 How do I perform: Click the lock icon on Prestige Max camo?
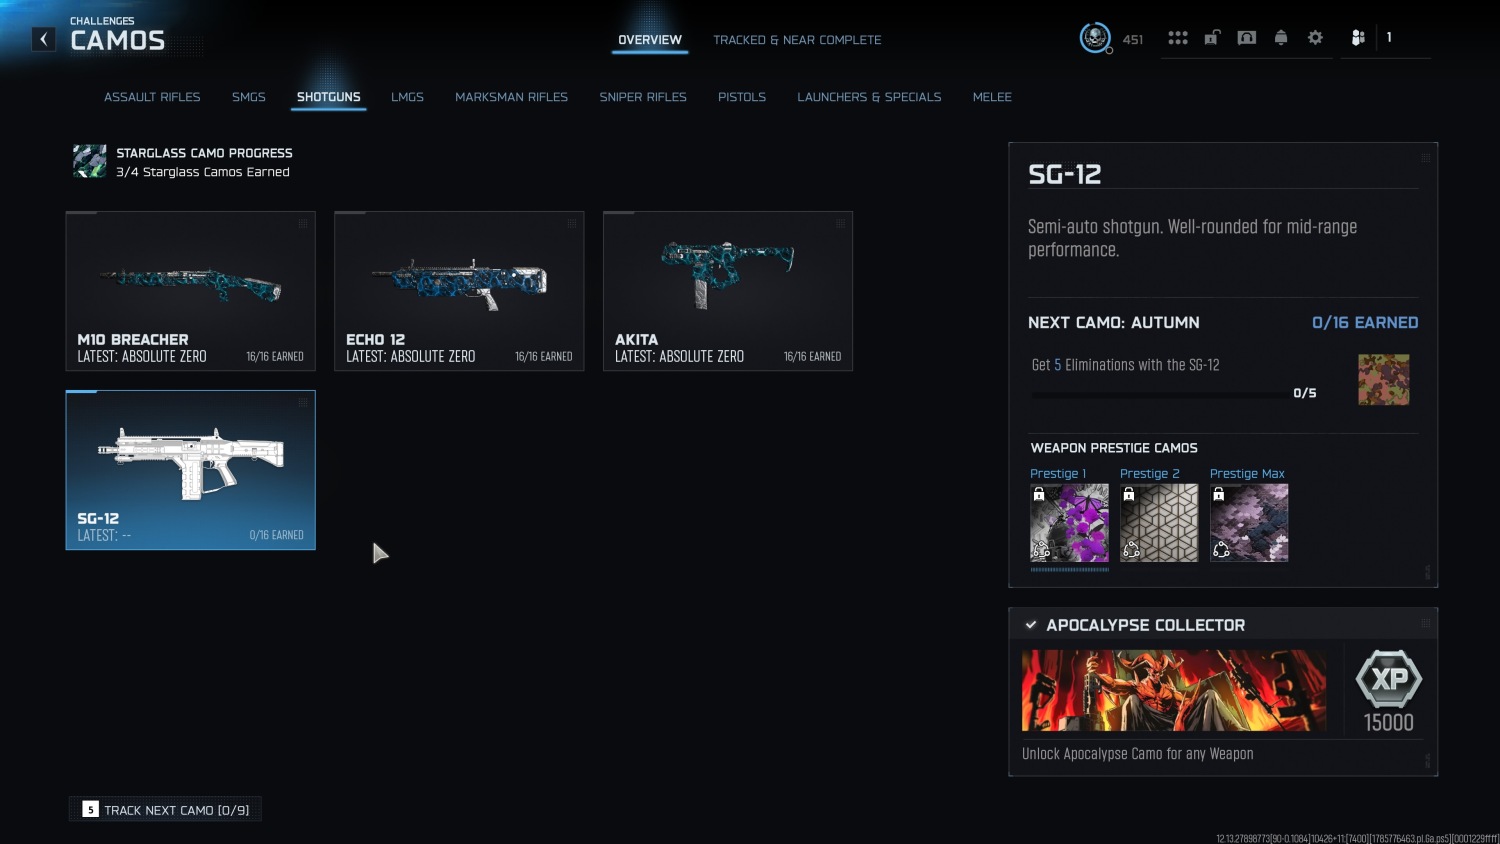tap(1219, 494)
